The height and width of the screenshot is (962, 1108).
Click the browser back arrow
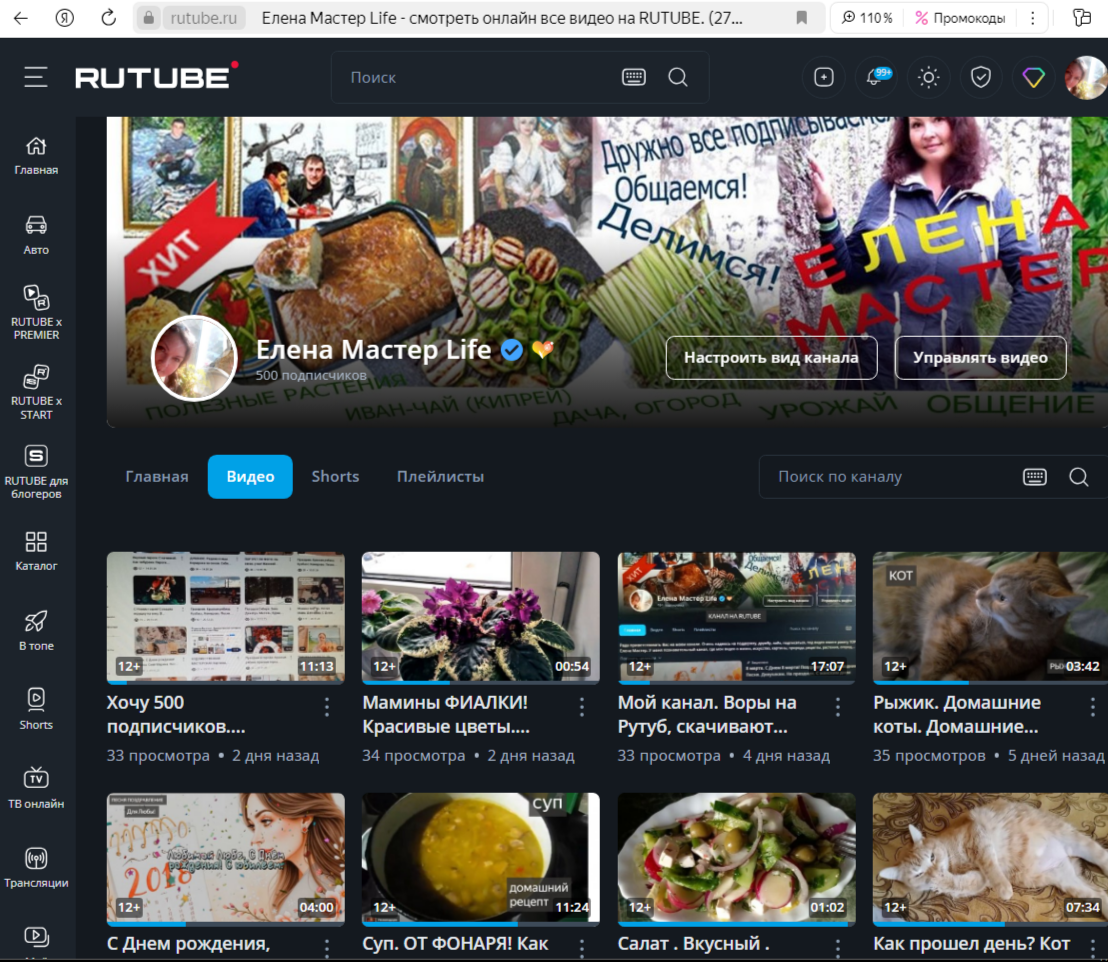(x=20, y=18)
